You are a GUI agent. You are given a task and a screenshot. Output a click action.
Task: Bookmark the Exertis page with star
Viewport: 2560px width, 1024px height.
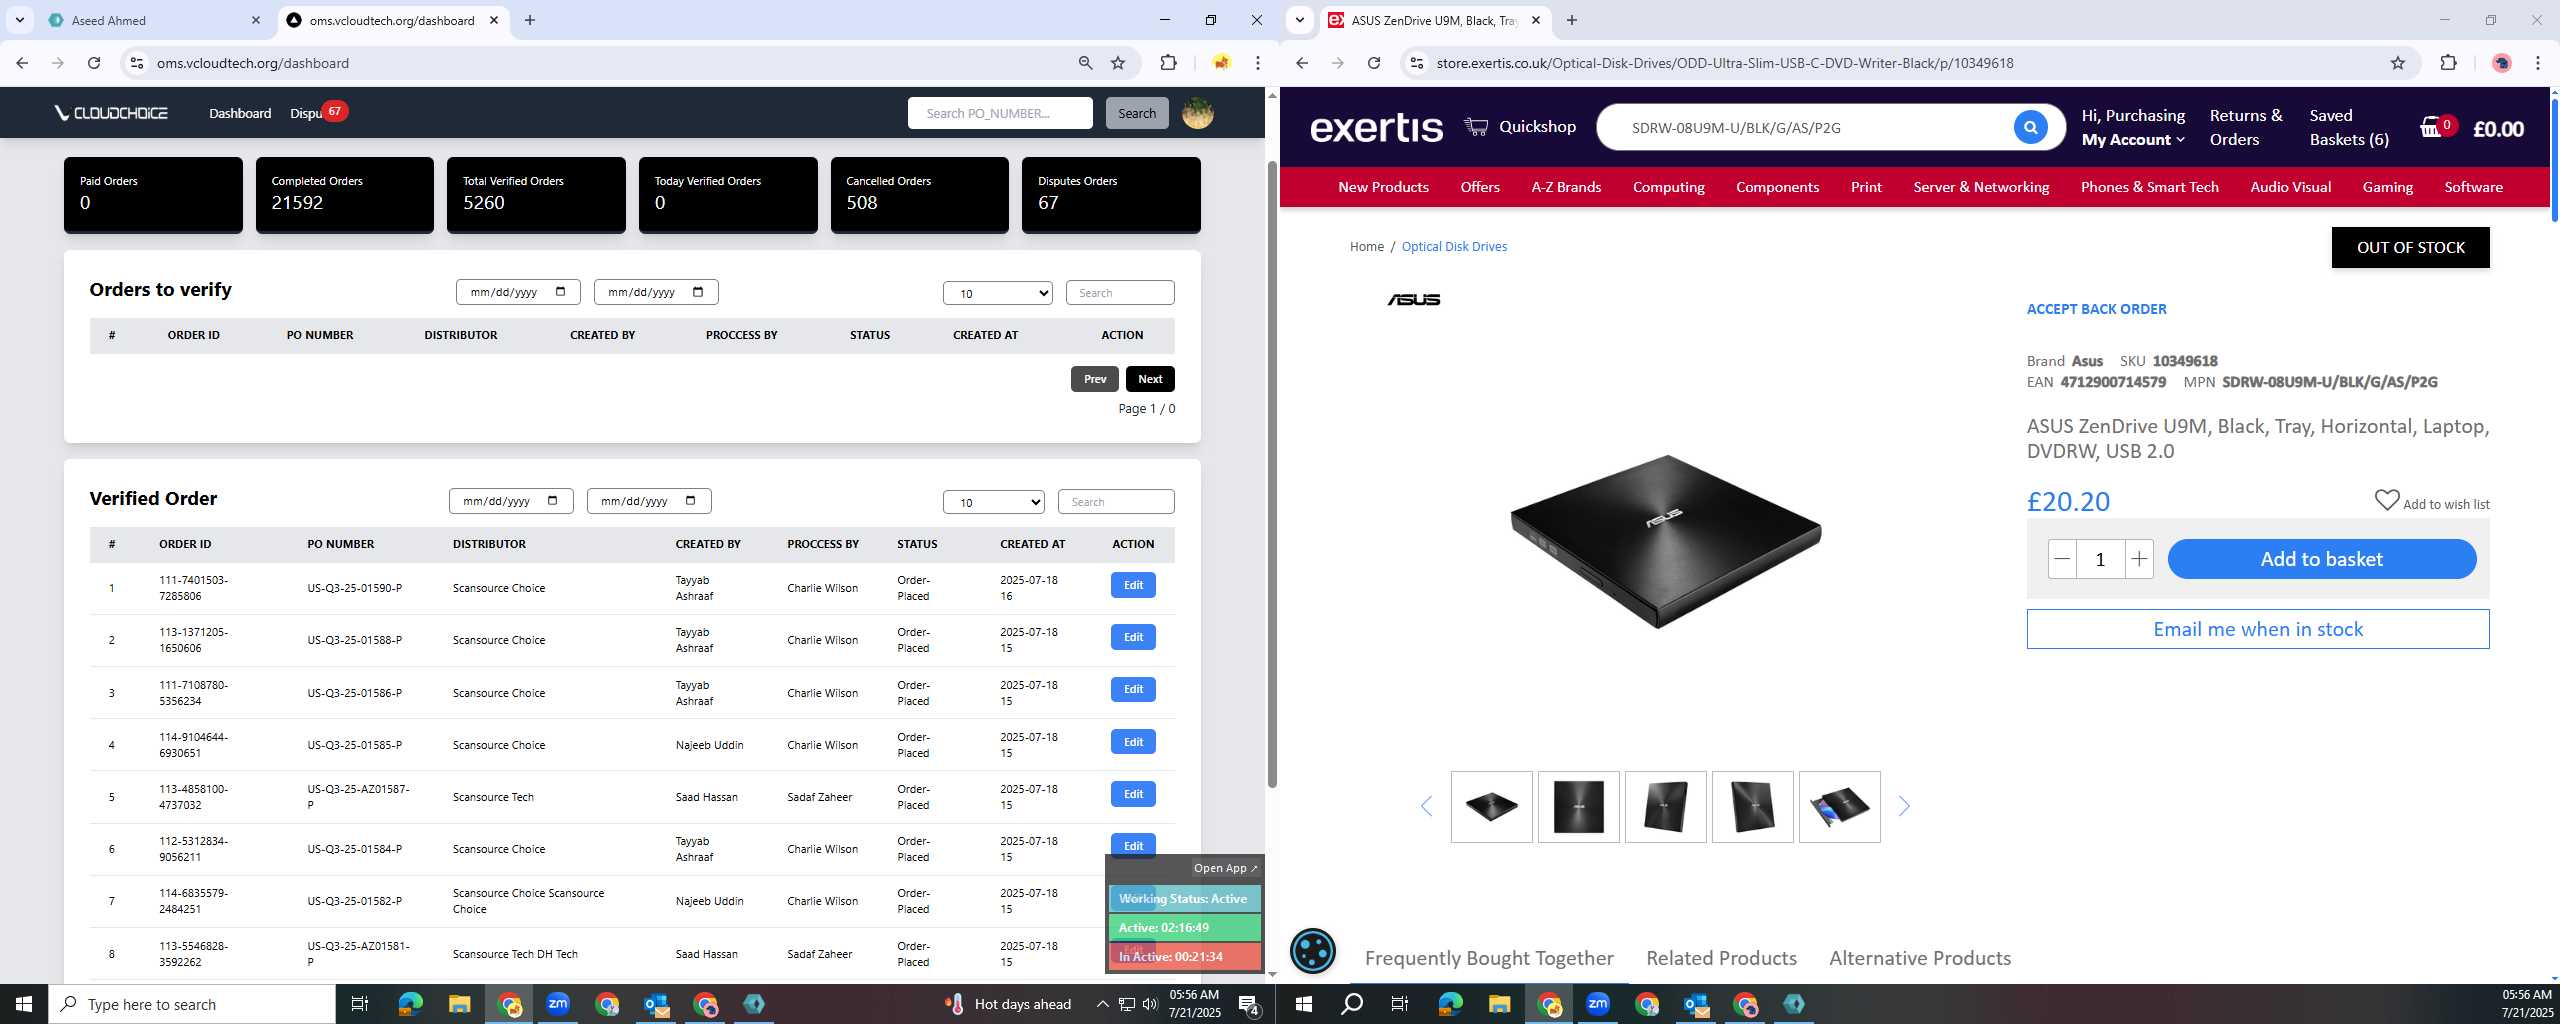(2397, 63)
